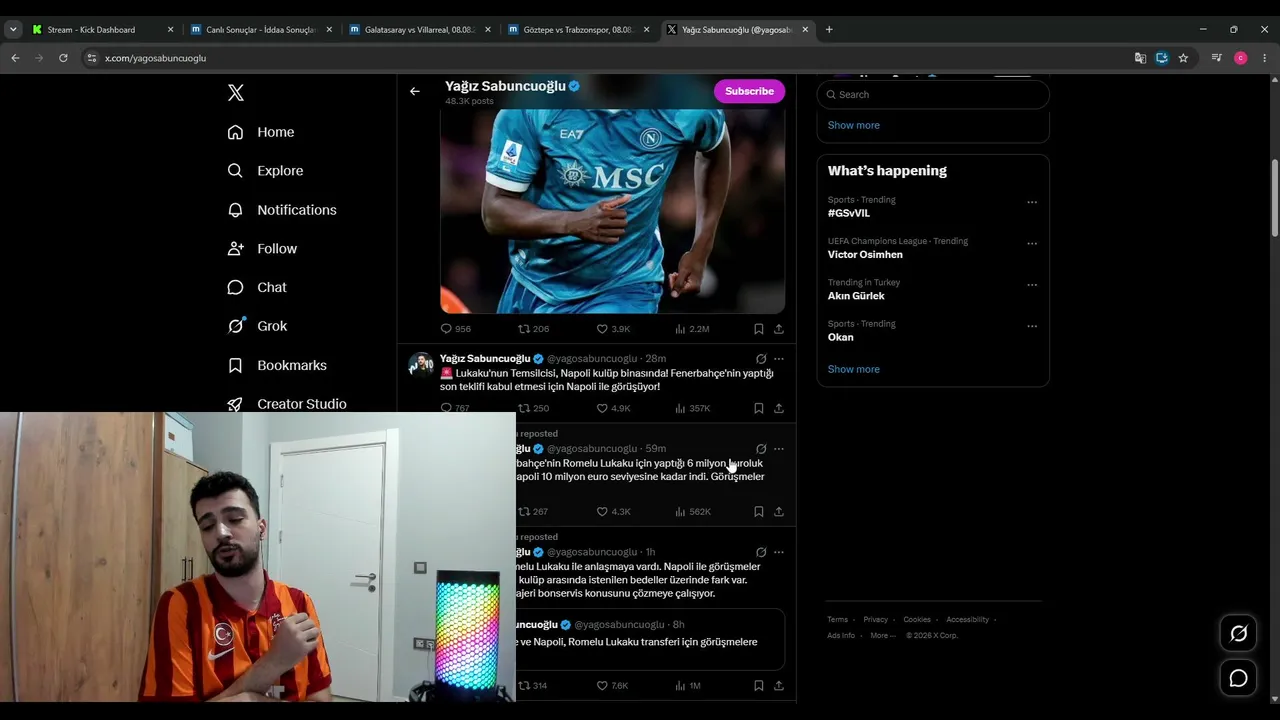Open the Napoli player photo in the post

pyautogui.click(x=612, y=211)
